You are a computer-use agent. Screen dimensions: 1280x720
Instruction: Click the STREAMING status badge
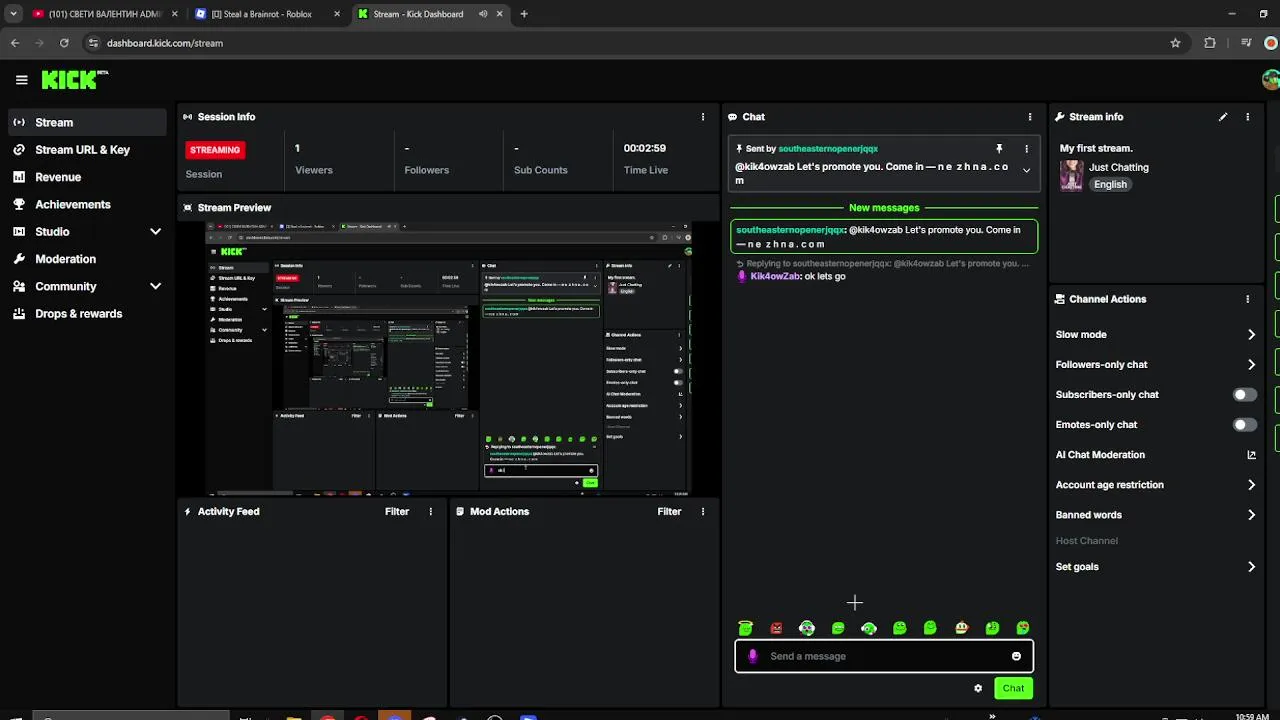pos(215,150)
